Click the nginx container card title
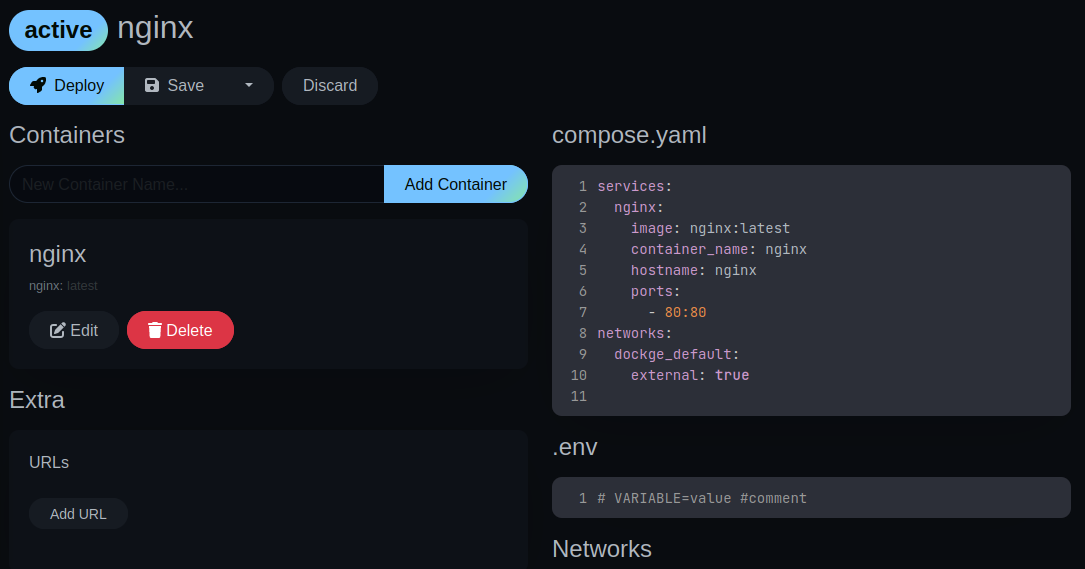 57,254
